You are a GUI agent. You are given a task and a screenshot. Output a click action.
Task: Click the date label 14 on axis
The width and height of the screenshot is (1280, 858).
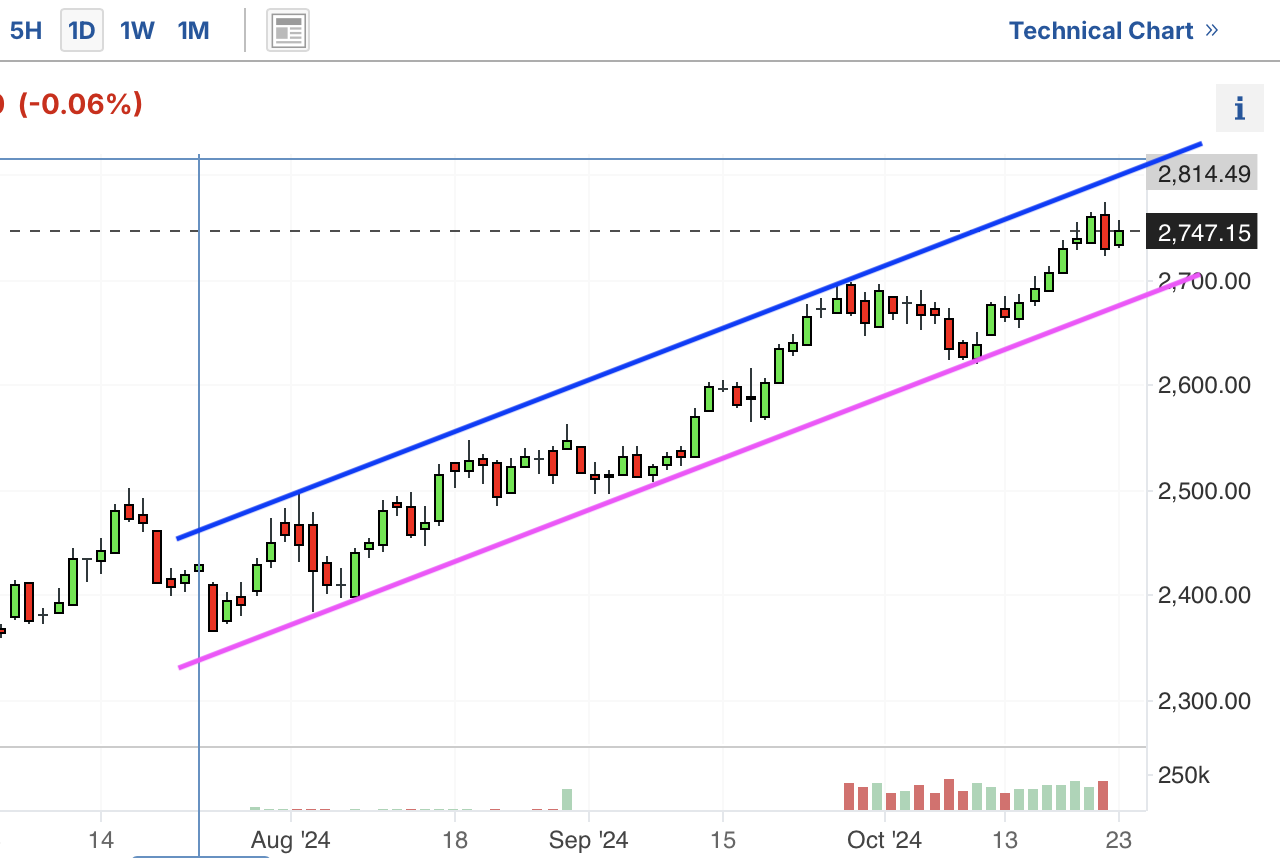coord(100,840)
